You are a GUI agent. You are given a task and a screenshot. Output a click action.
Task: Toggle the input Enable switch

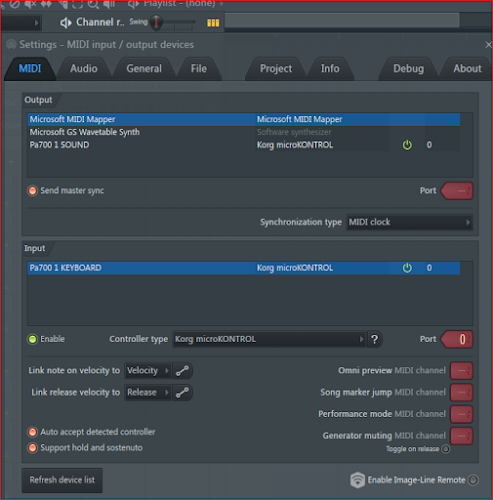(32, 339)
